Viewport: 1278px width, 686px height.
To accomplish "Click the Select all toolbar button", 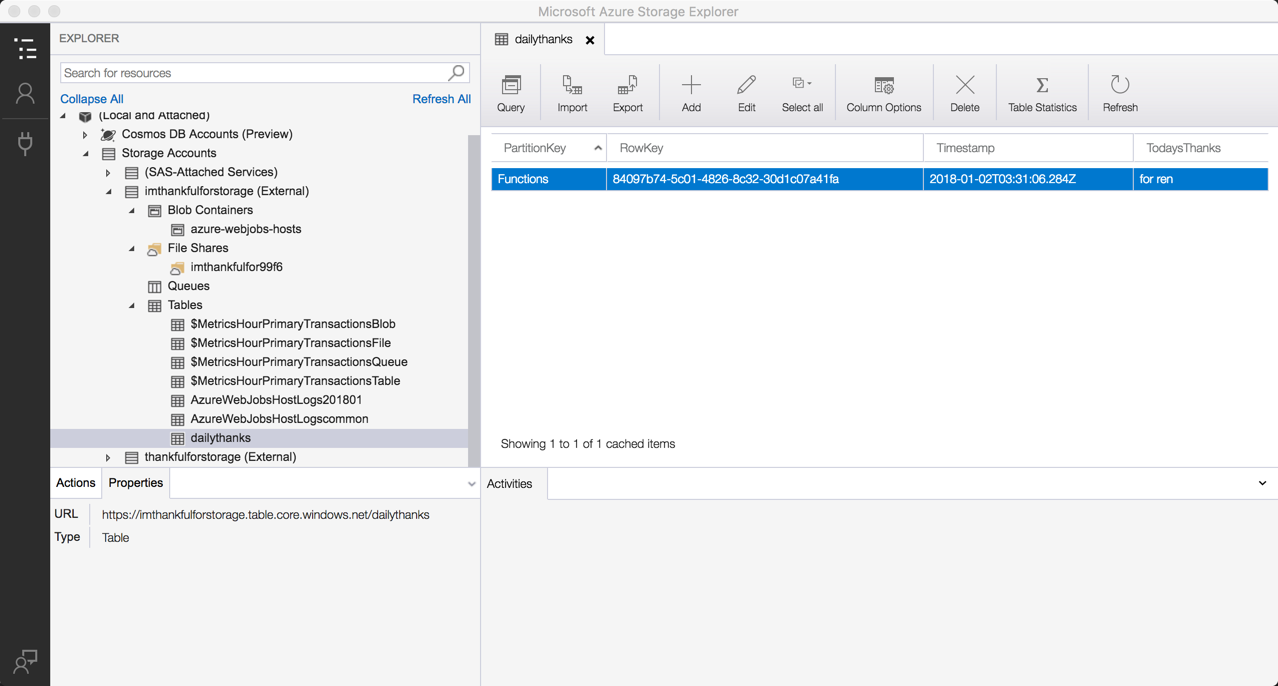I will click(802, 93).
